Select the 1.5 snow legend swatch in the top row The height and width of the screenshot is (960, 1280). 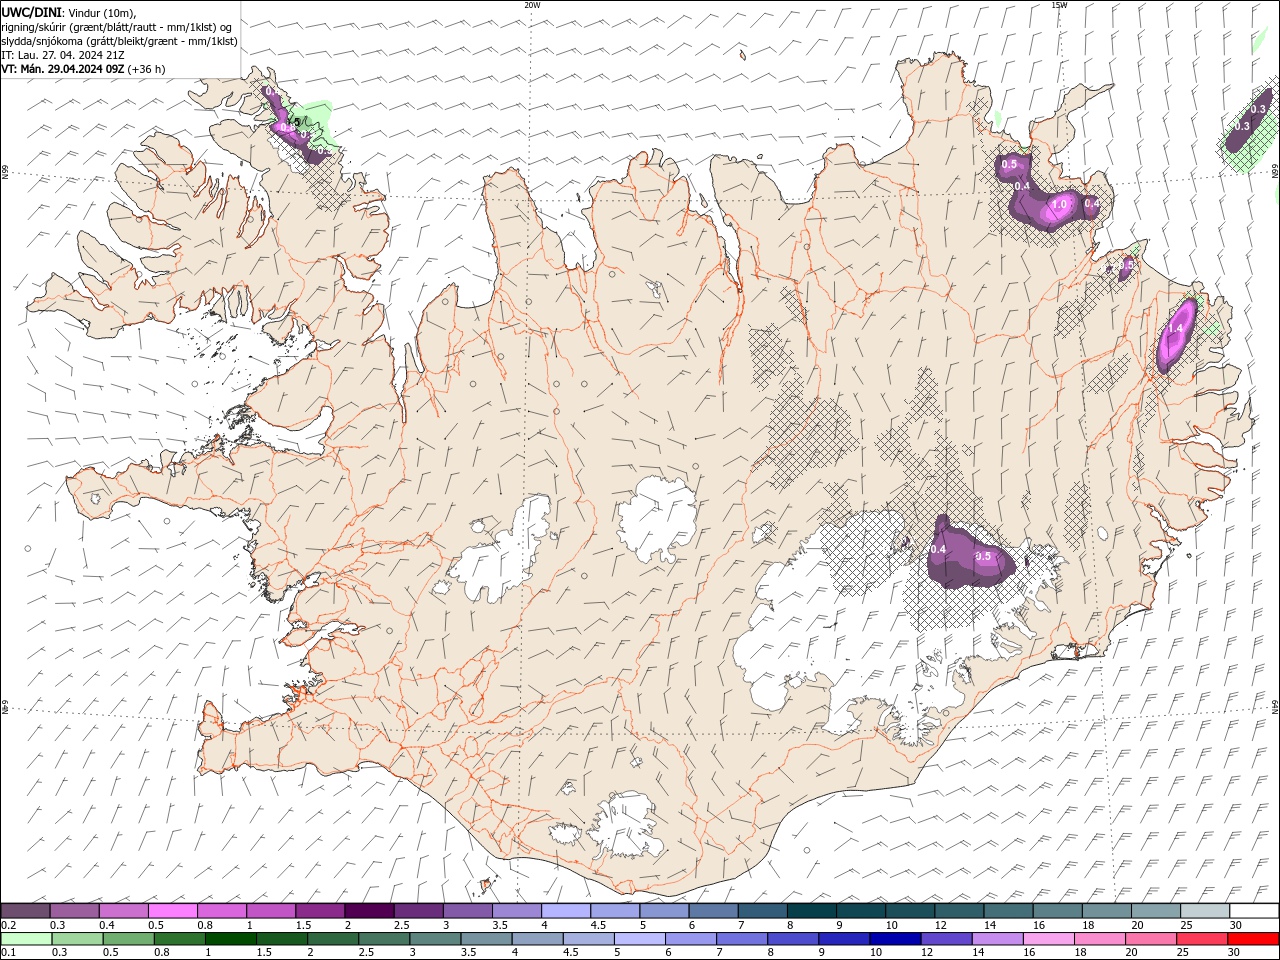coord(319,911)
